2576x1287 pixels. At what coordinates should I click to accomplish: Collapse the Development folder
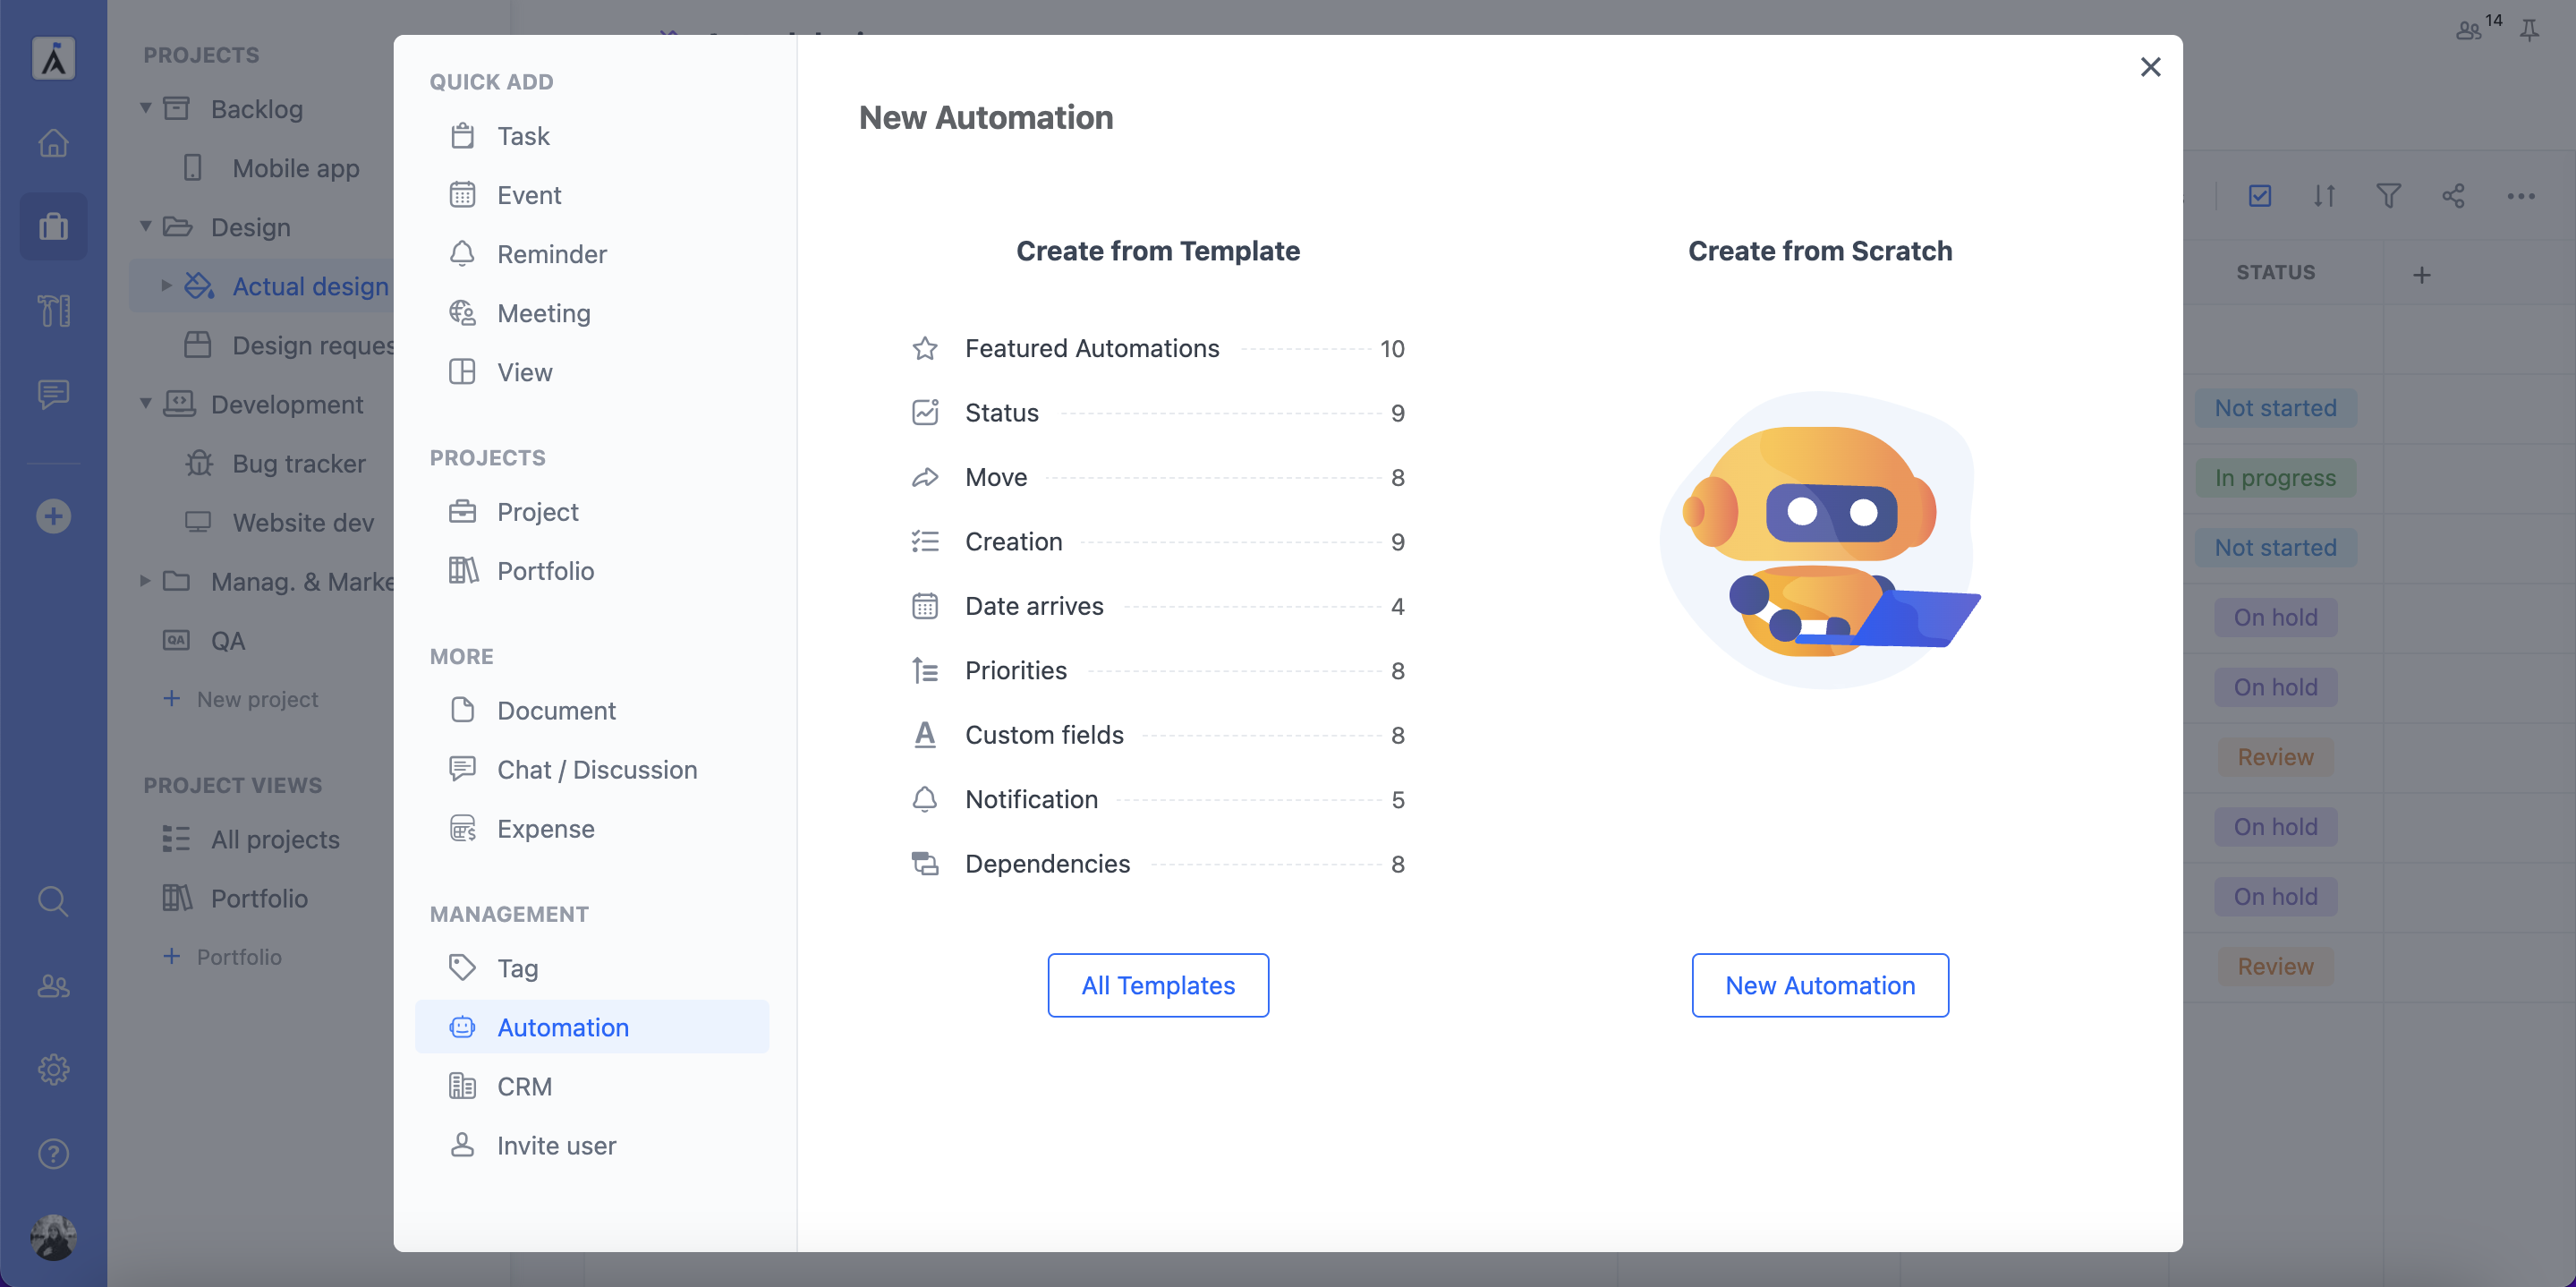(146, 403)
